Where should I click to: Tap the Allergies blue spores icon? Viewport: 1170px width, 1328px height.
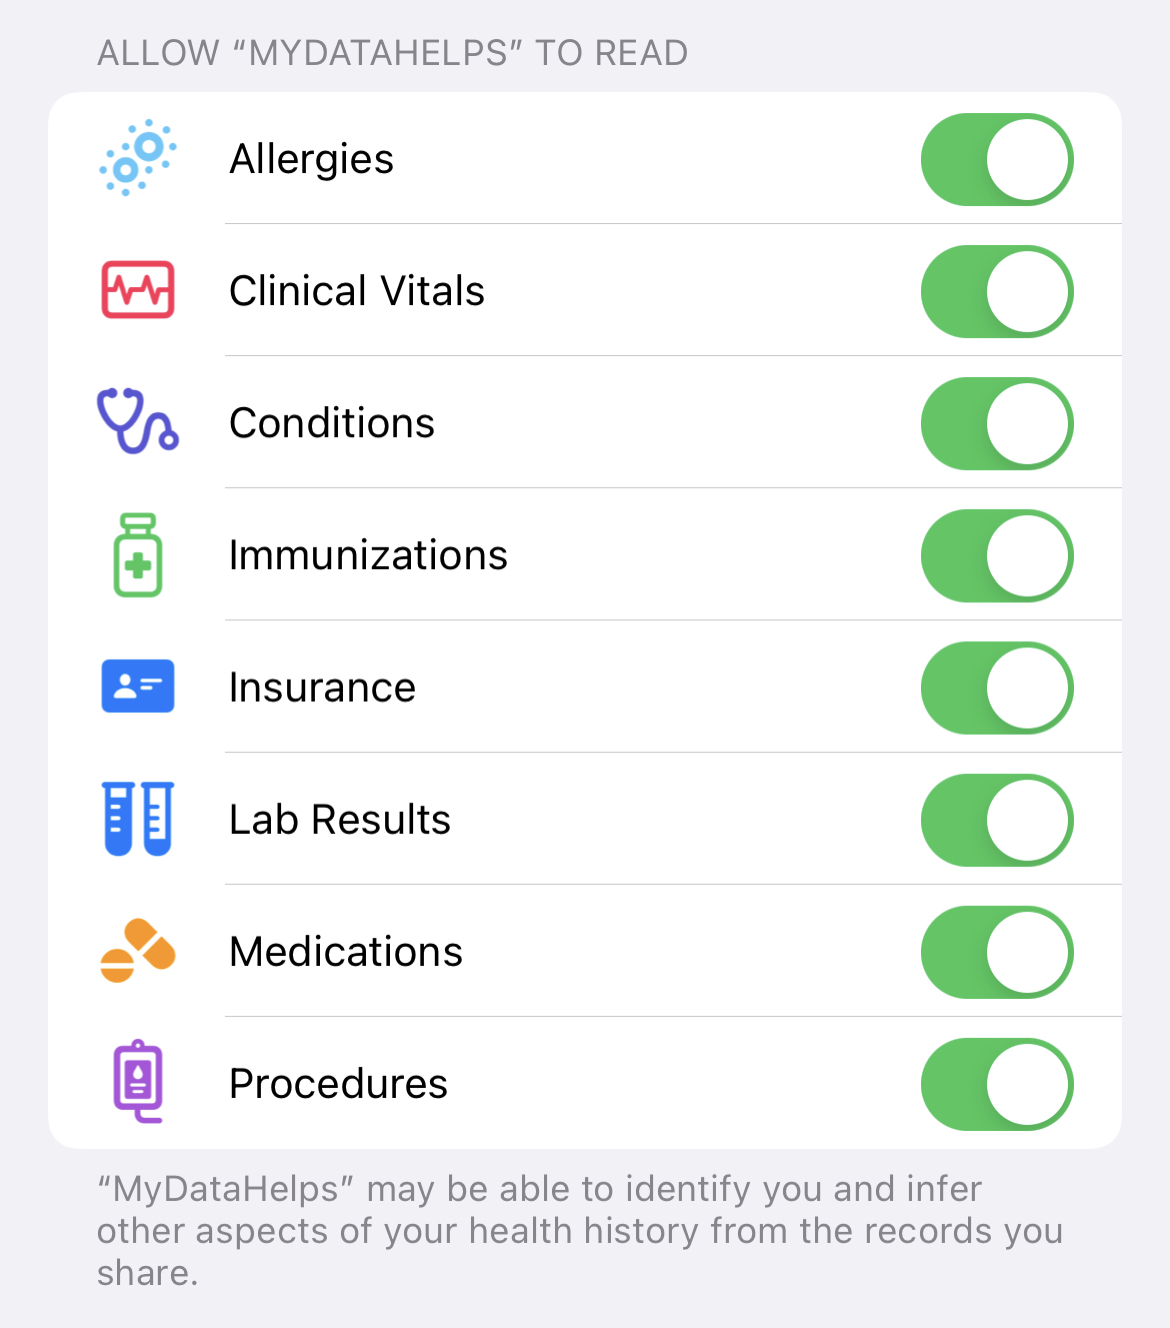point(138,158)
